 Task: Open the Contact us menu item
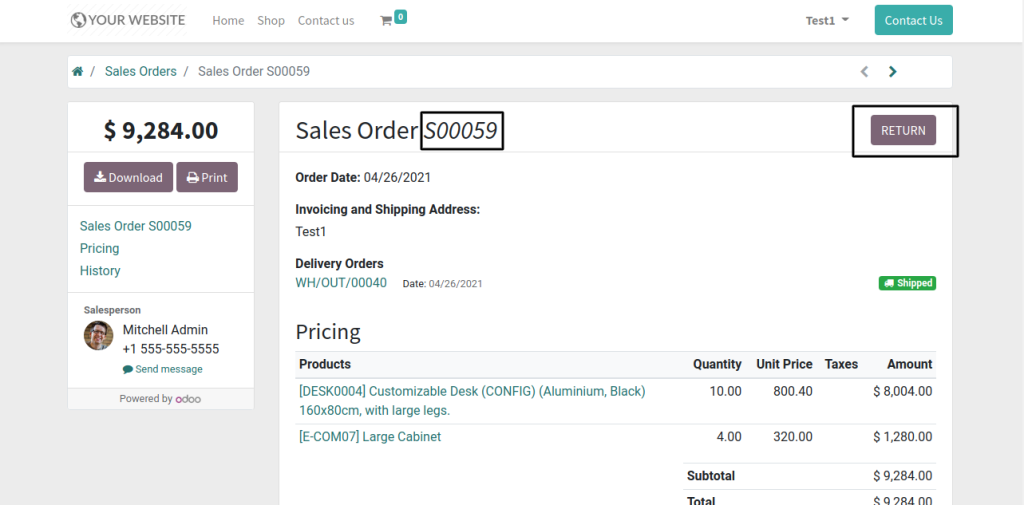(326, 21)
